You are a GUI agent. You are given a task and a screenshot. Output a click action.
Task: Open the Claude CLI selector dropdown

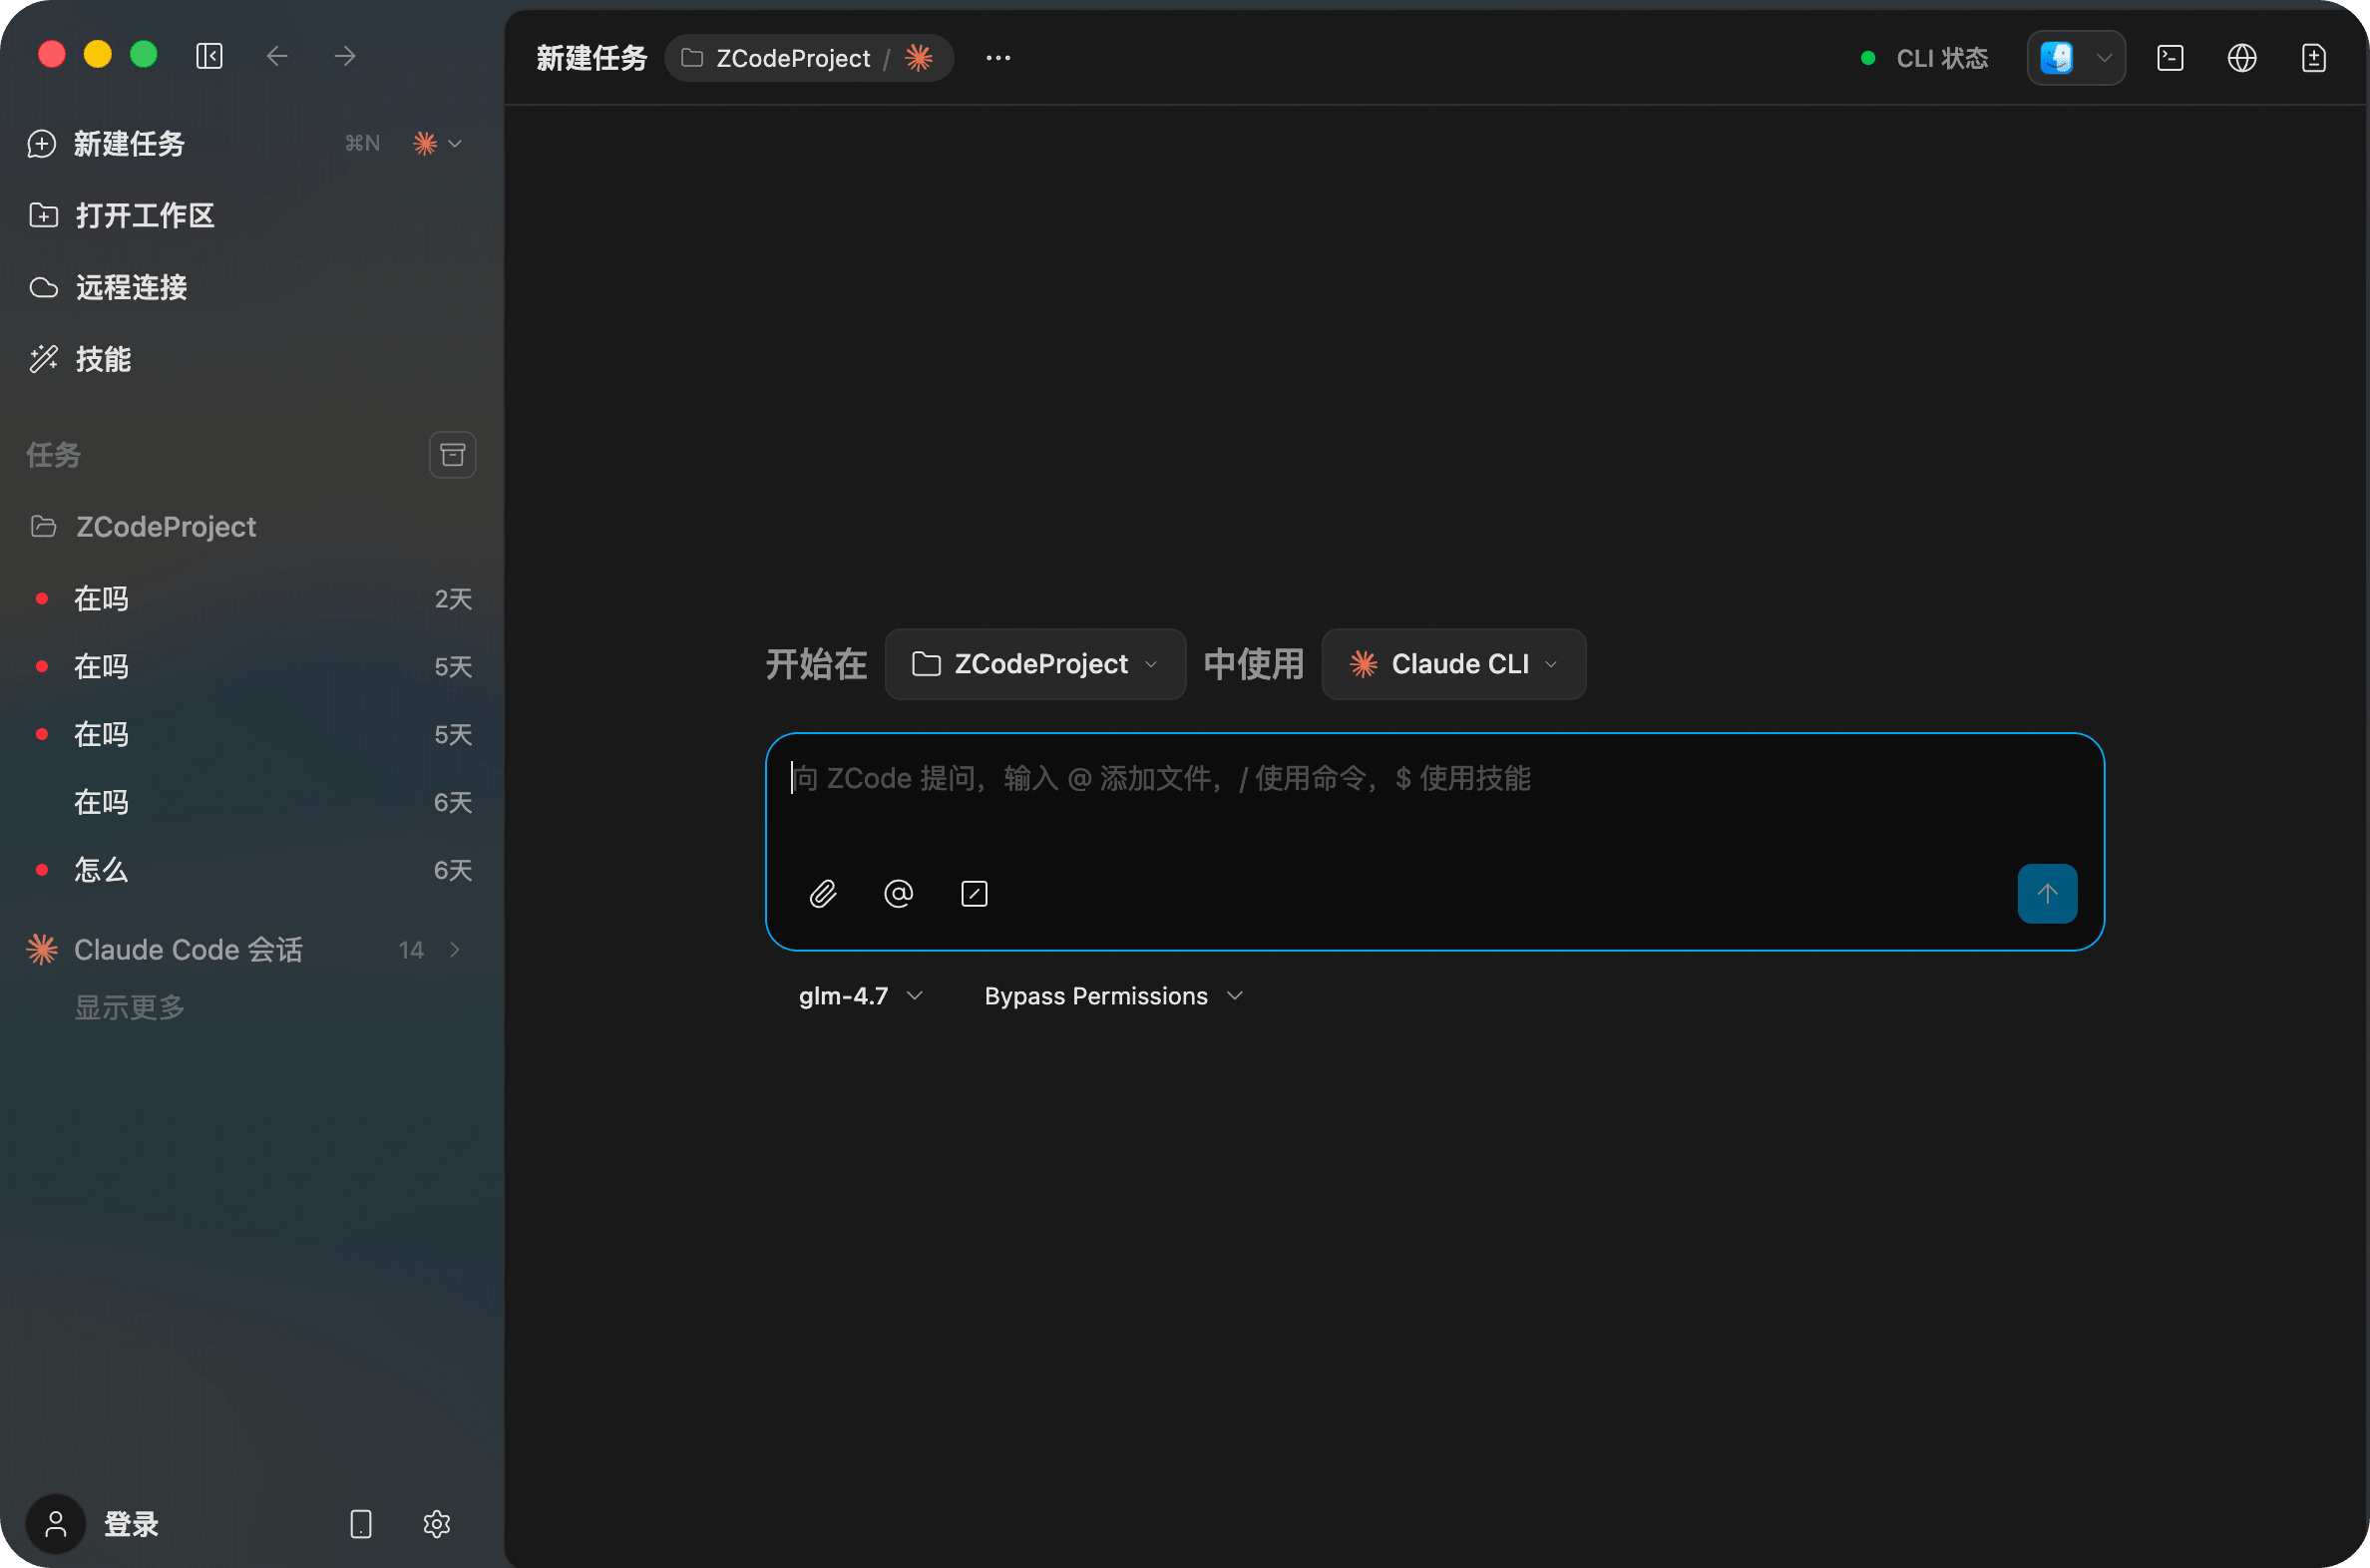(x=1453, y=664)
